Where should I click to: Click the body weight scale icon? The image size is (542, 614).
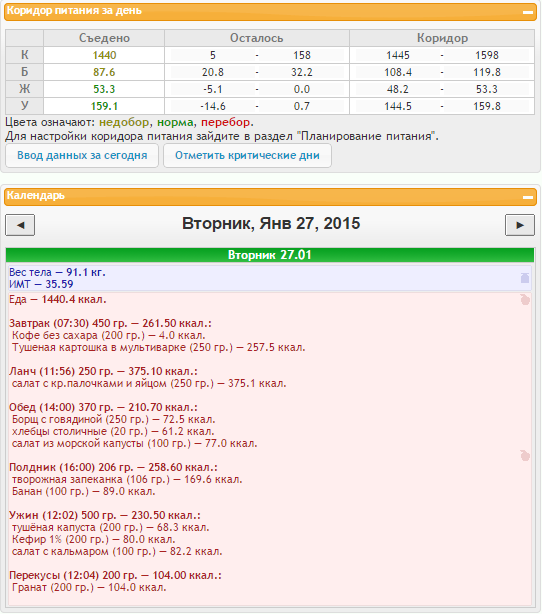coord(525,278)
